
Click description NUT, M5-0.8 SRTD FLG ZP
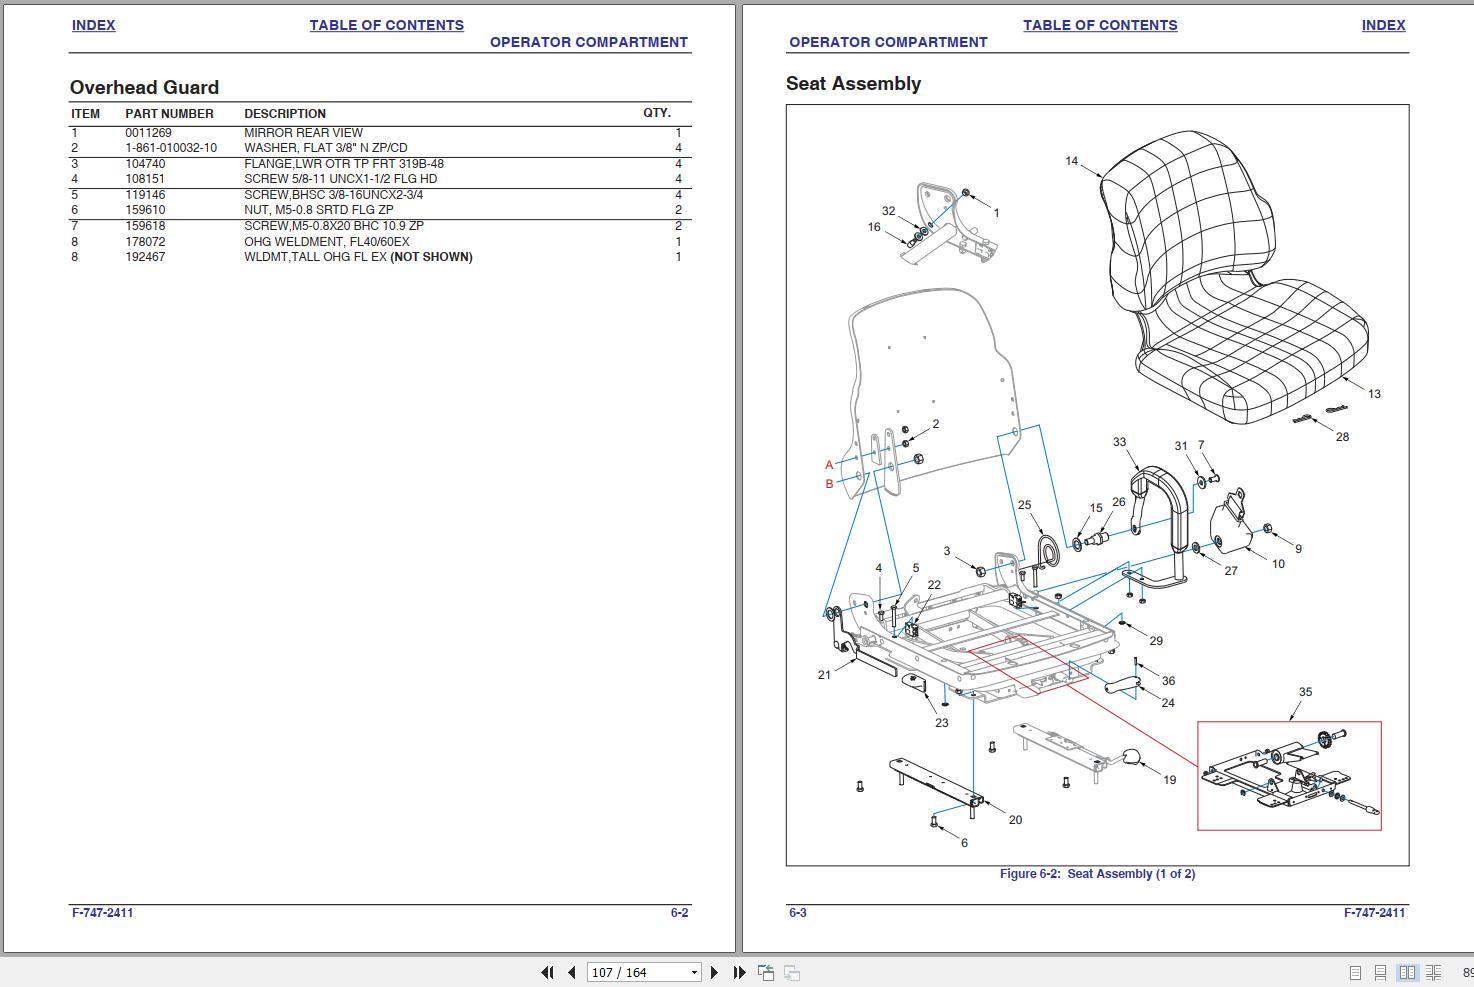point(318,210)
